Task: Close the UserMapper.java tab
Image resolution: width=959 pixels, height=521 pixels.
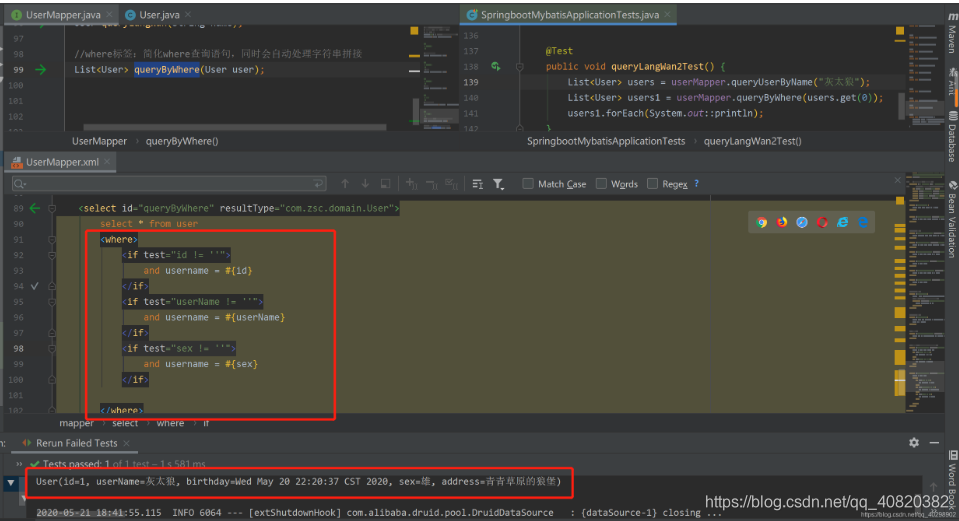Action: coord(109,15)
